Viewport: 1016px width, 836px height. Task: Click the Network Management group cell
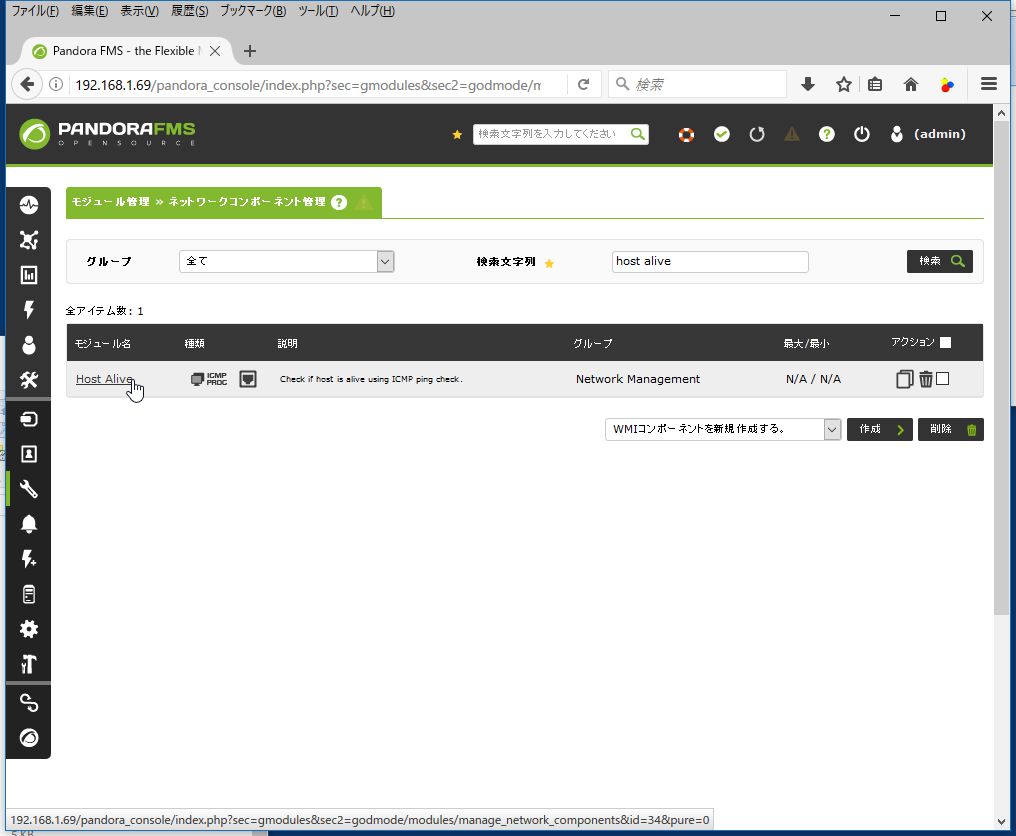(638, 379)
